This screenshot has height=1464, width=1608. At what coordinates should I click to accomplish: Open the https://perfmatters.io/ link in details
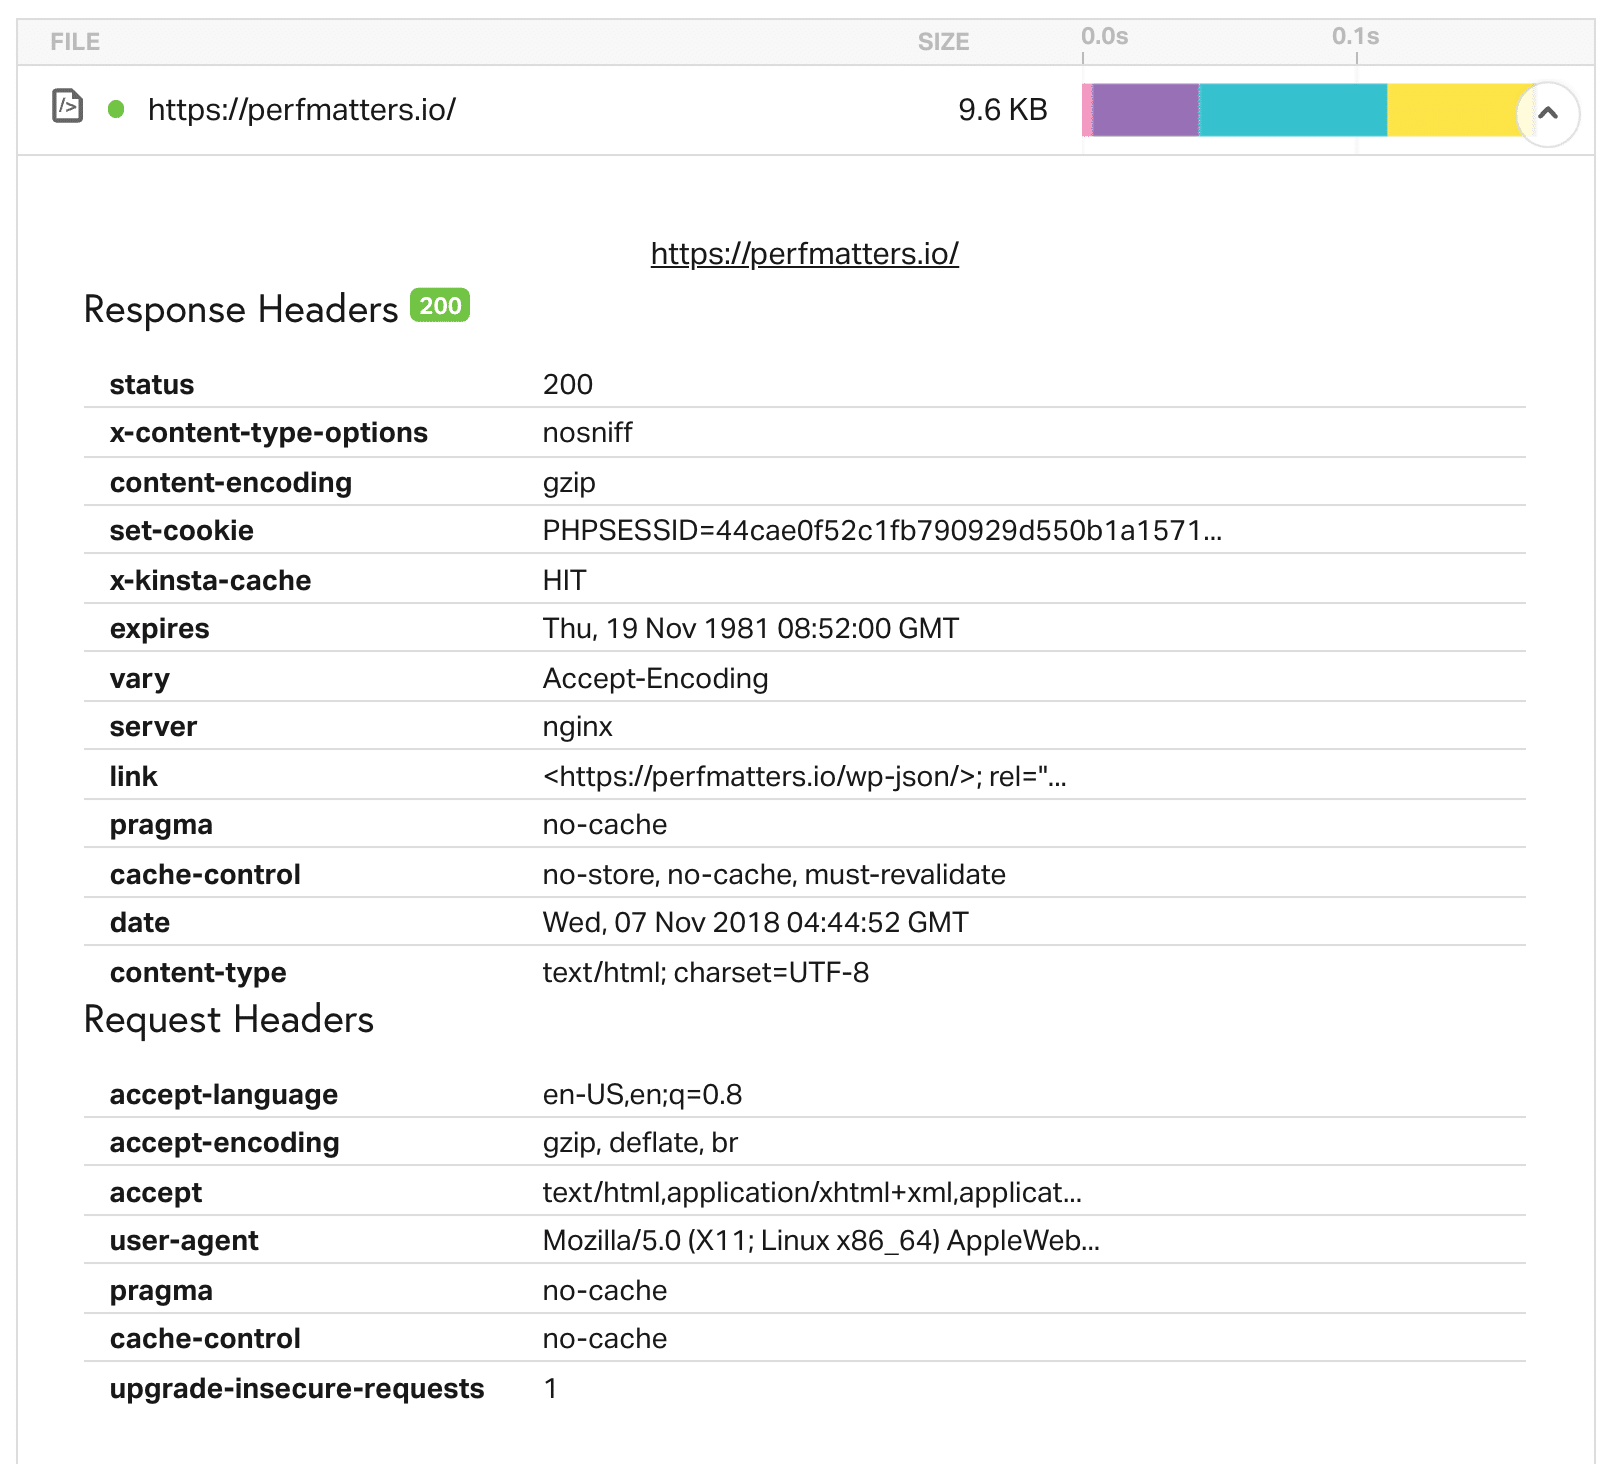point(805,254)
